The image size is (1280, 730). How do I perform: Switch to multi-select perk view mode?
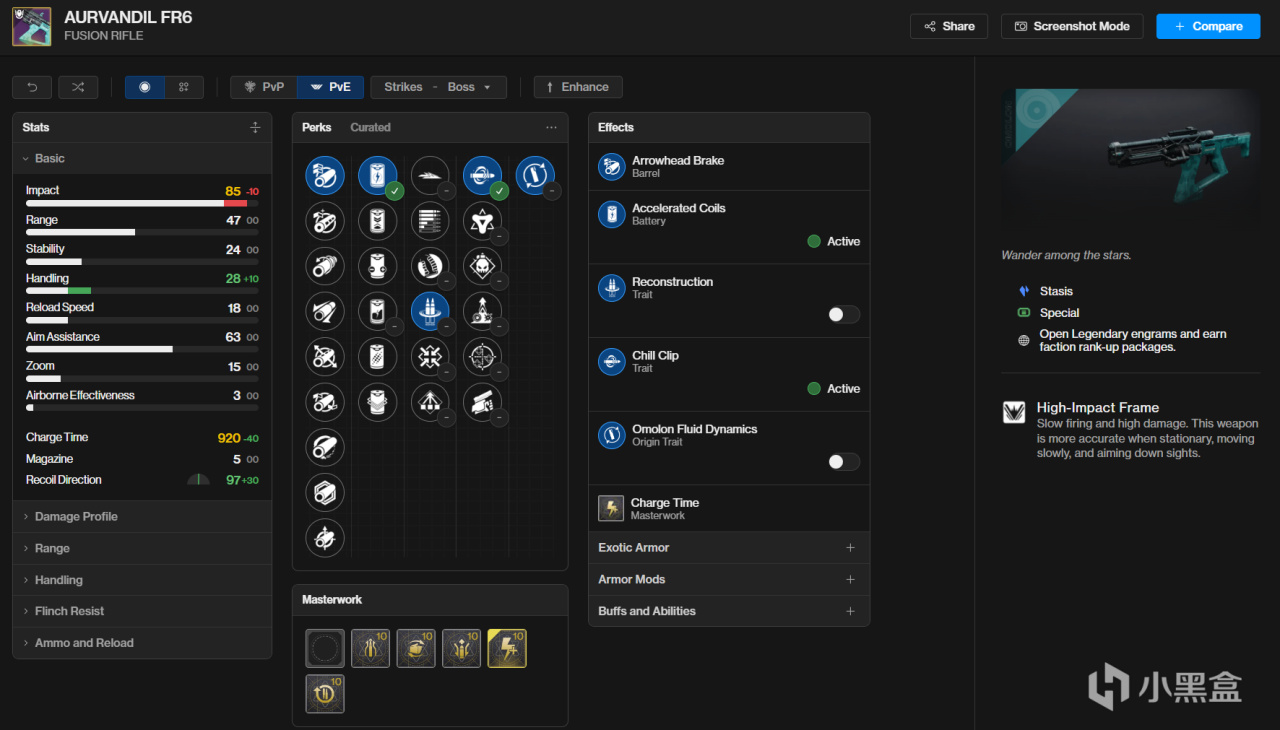click(x=184, y=87)
